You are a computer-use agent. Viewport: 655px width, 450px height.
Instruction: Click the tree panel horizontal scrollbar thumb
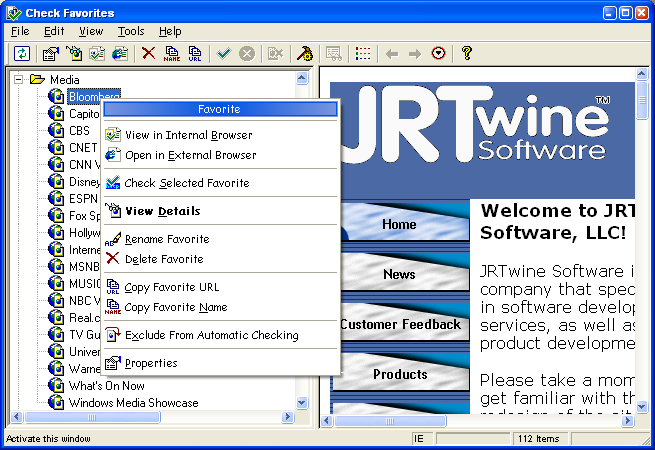(92, 417)
